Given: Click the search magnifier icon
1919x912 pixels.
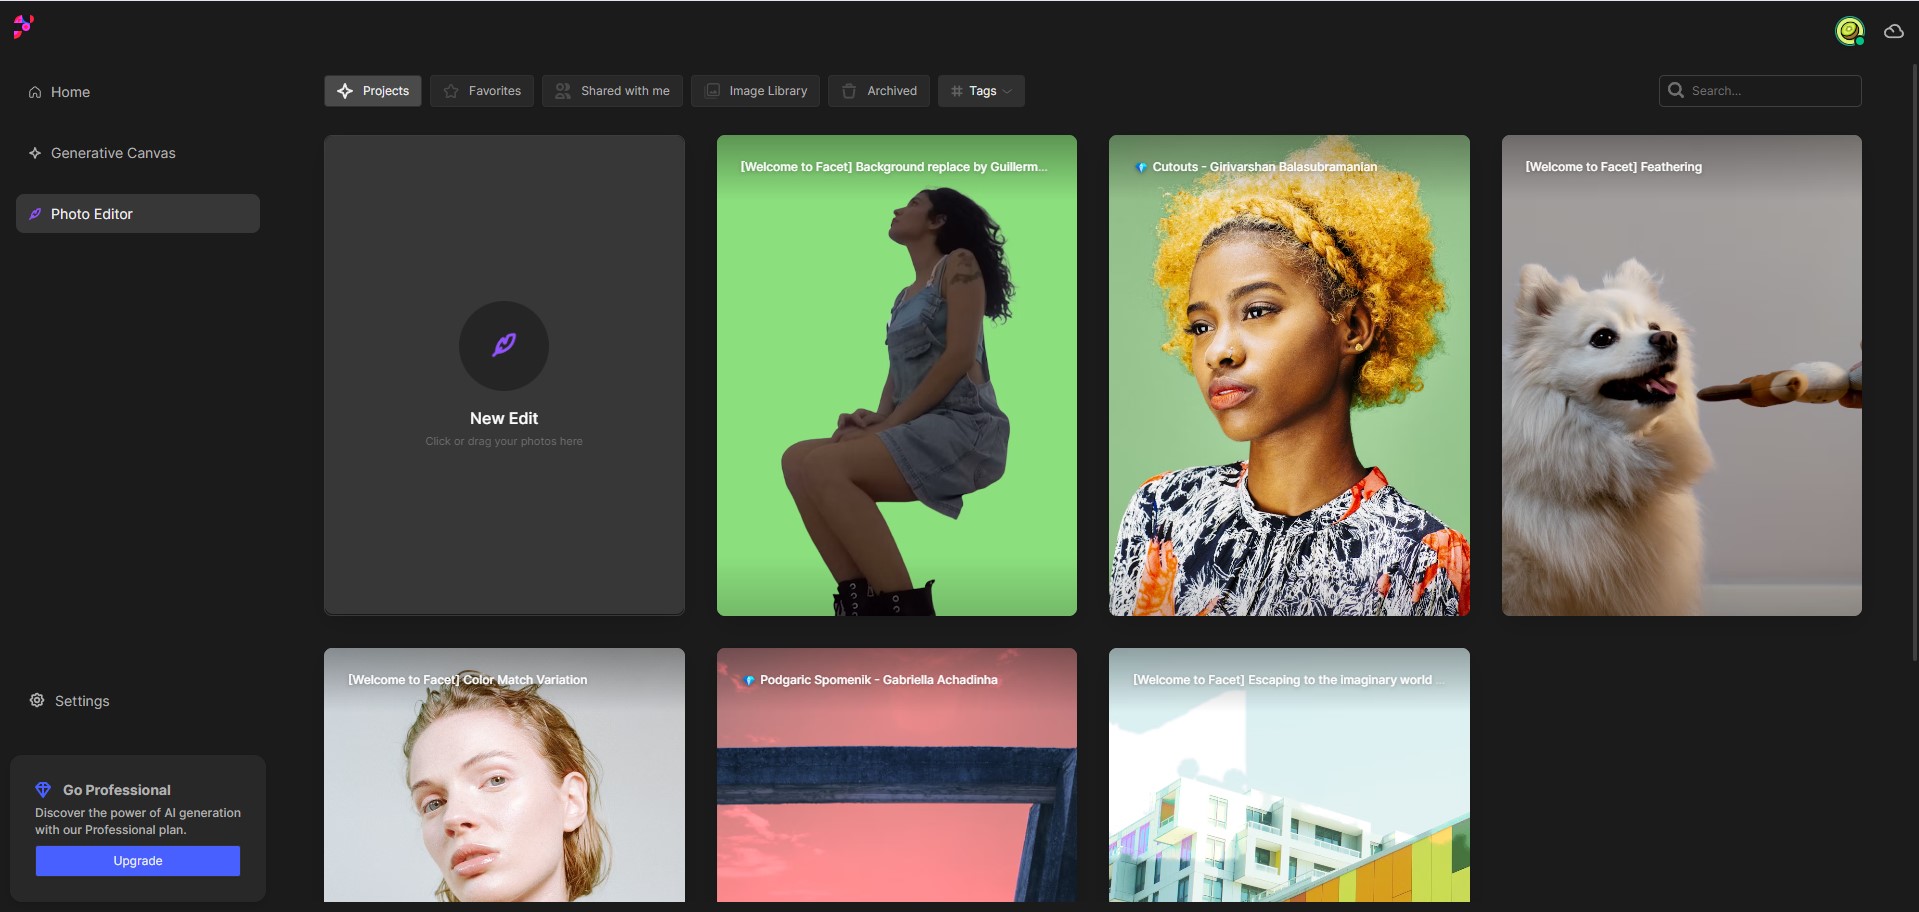Looking at the screenshot, I should click(1676, 90).
